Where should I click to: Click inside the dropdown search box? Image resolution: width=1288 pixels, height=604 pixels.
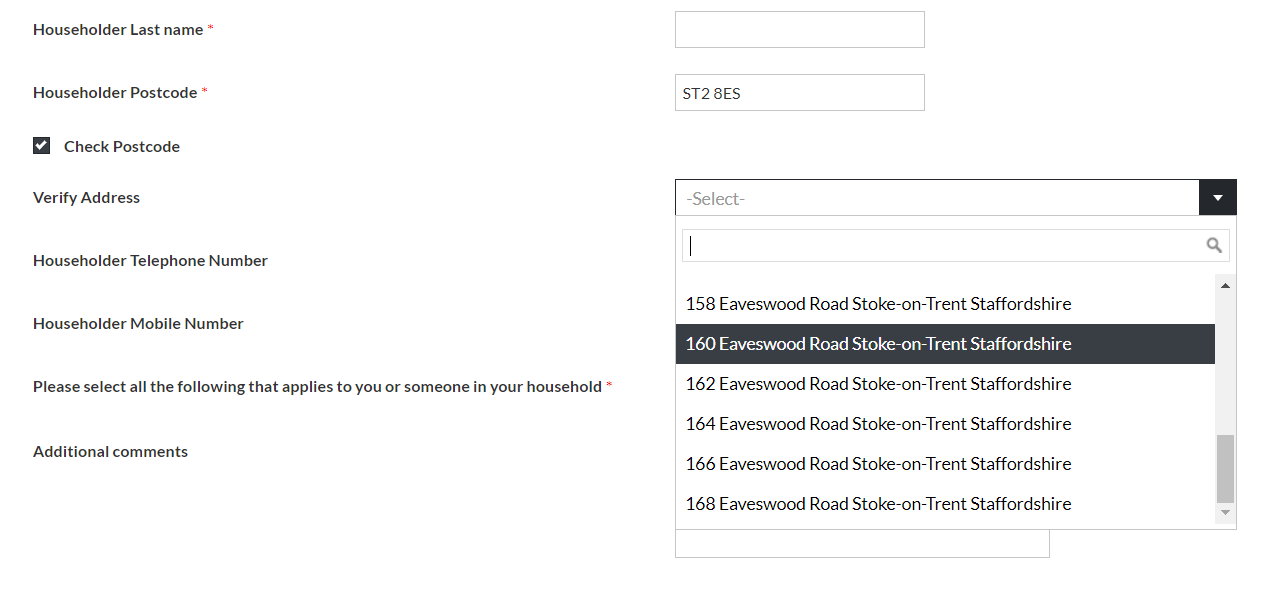(940, 244)
